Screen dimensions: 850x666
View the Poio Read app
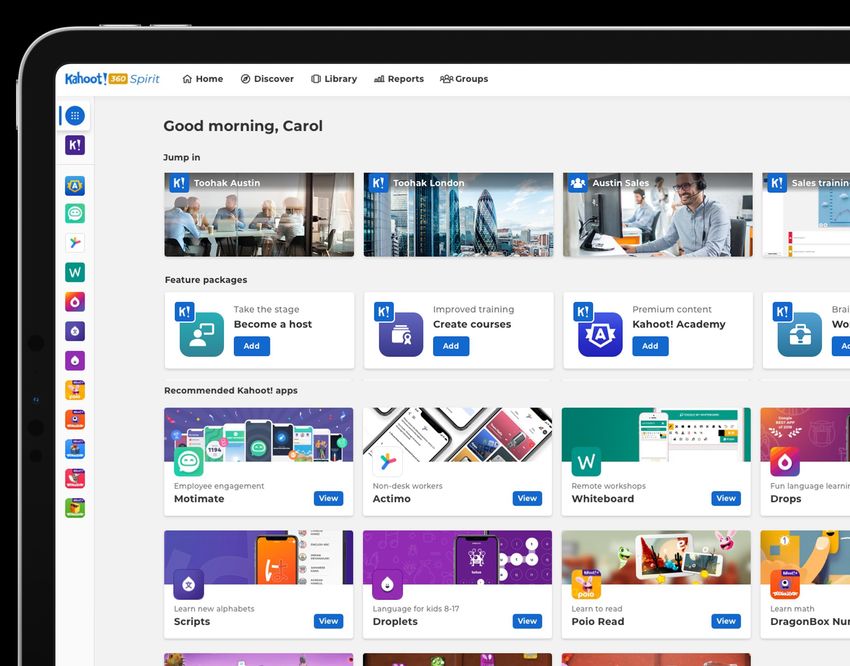[726, 621]
